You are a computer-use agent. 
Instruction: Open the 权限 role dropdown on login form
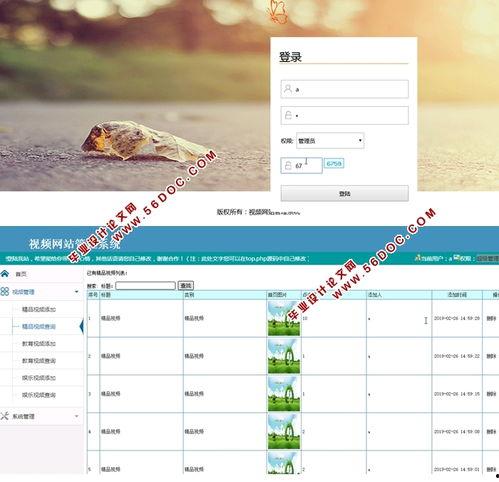pyautogui.click(x=330, y=141)
